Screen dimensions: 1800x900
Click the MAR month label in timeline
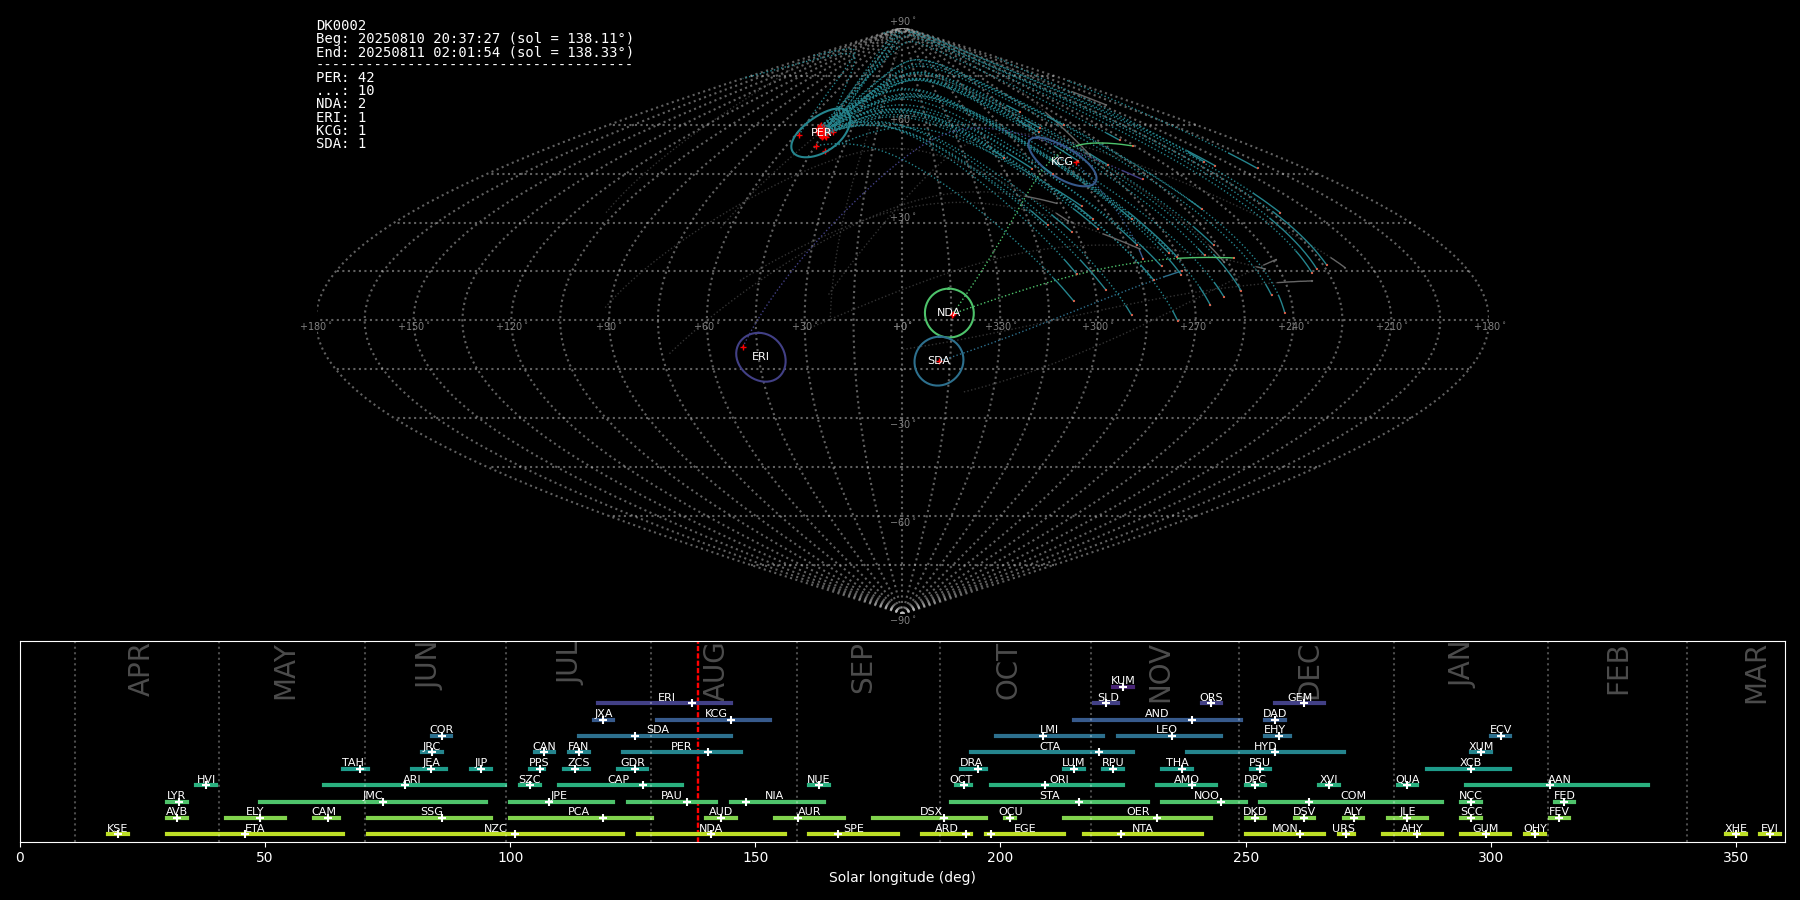pyautogui.click(x=1756, y=675)
